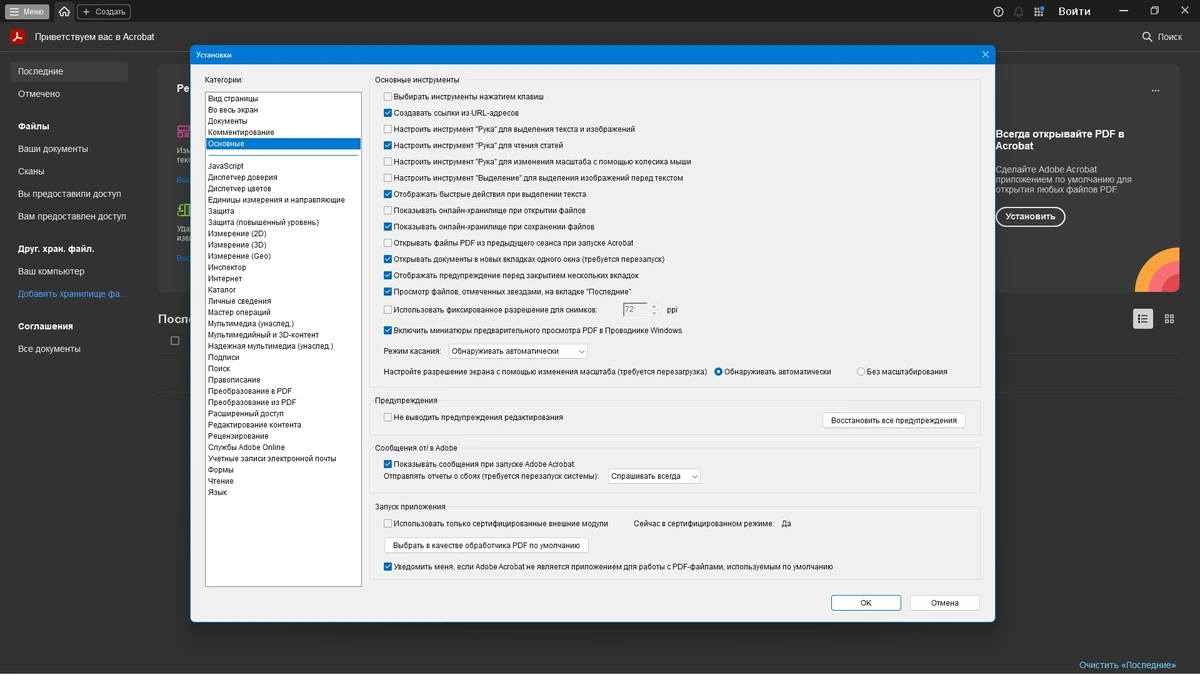Select 'Диспетчер доверия' category
Viewport: 1200px width, 675px height.
tap(282, 177)
